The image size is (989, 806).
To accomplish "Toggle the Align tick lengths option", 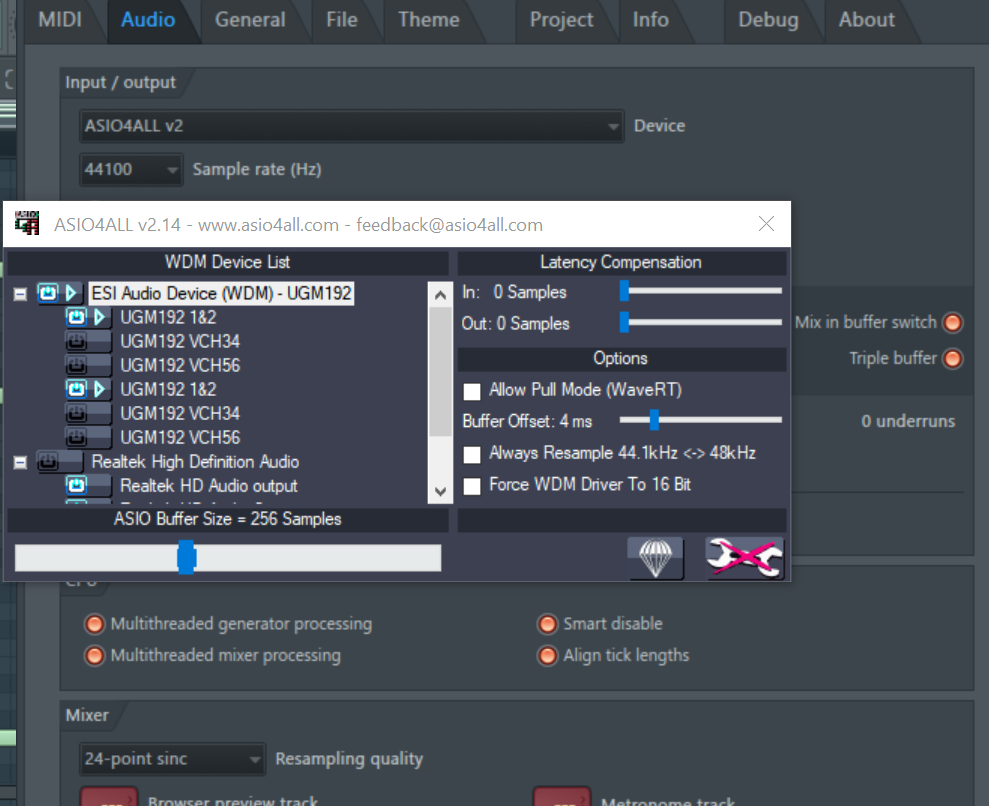I will click(x=547, y=656).
